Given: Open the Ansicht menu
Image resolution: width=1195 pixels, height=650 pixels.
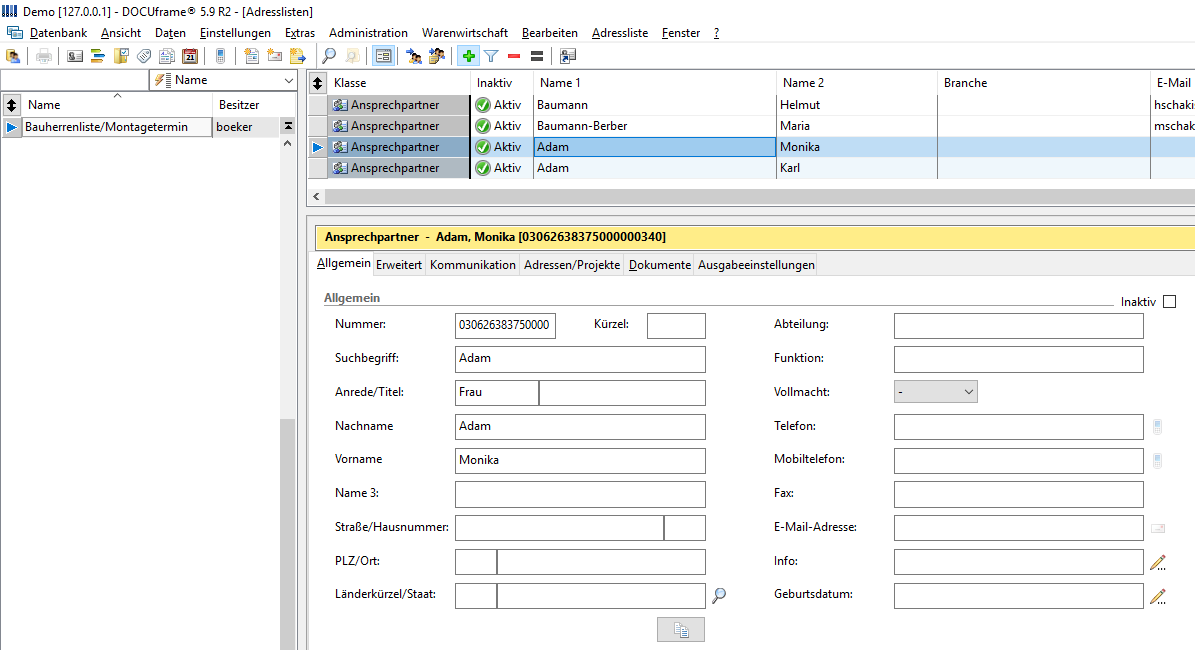Looking at the screenshot, I should 120,33.
